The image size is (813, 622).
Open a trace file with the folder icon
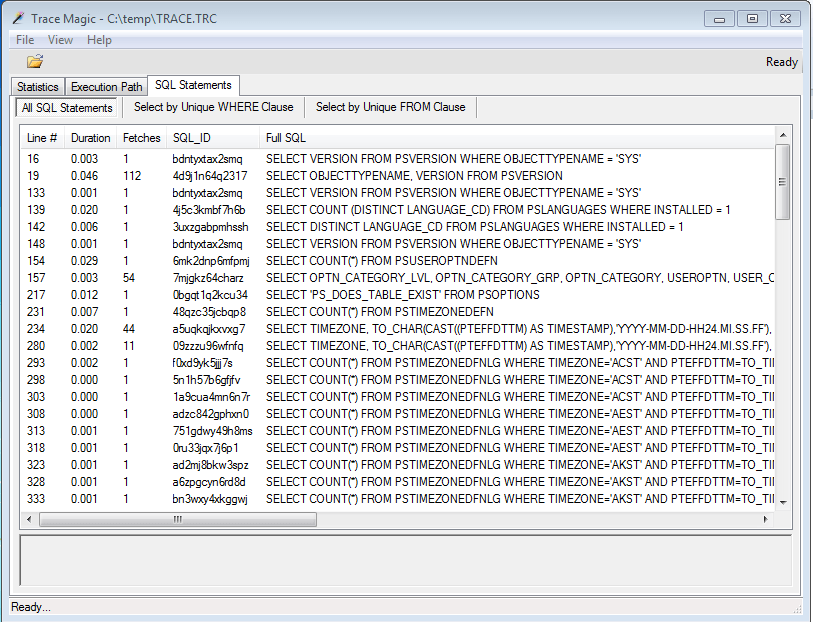[x=34, y=61]
